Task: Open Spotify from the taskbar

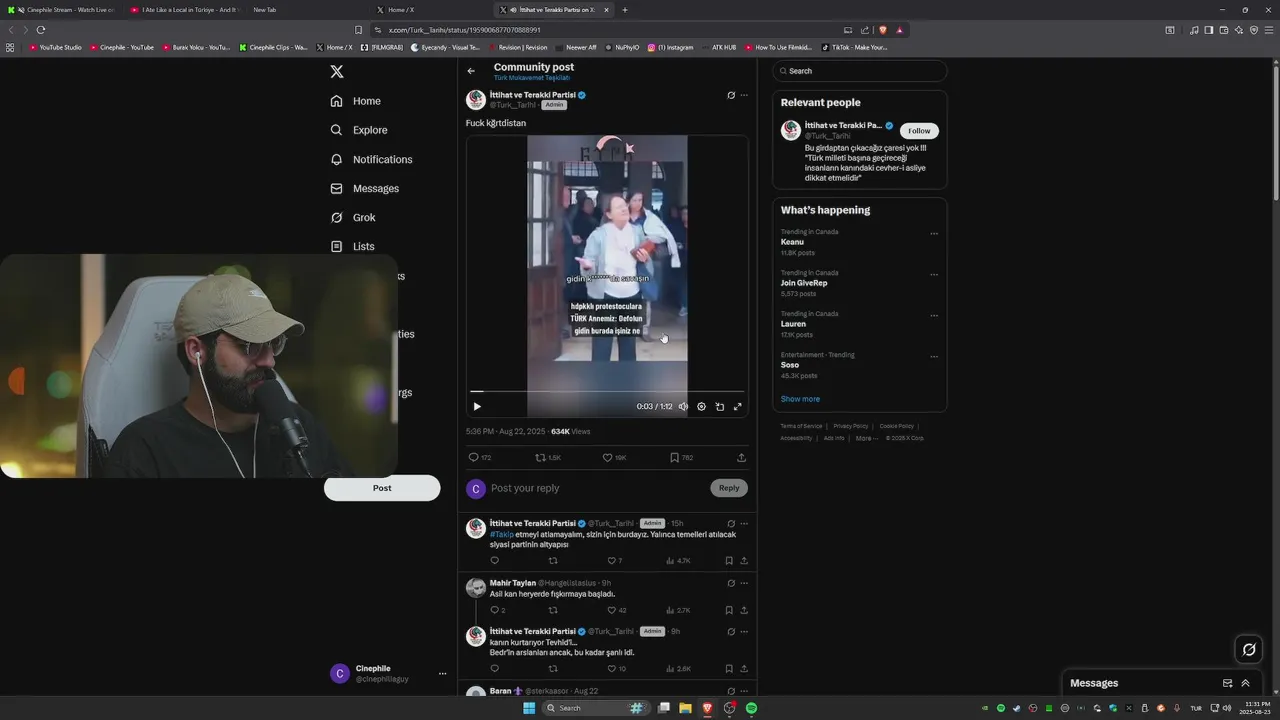Action: point(751,708)
